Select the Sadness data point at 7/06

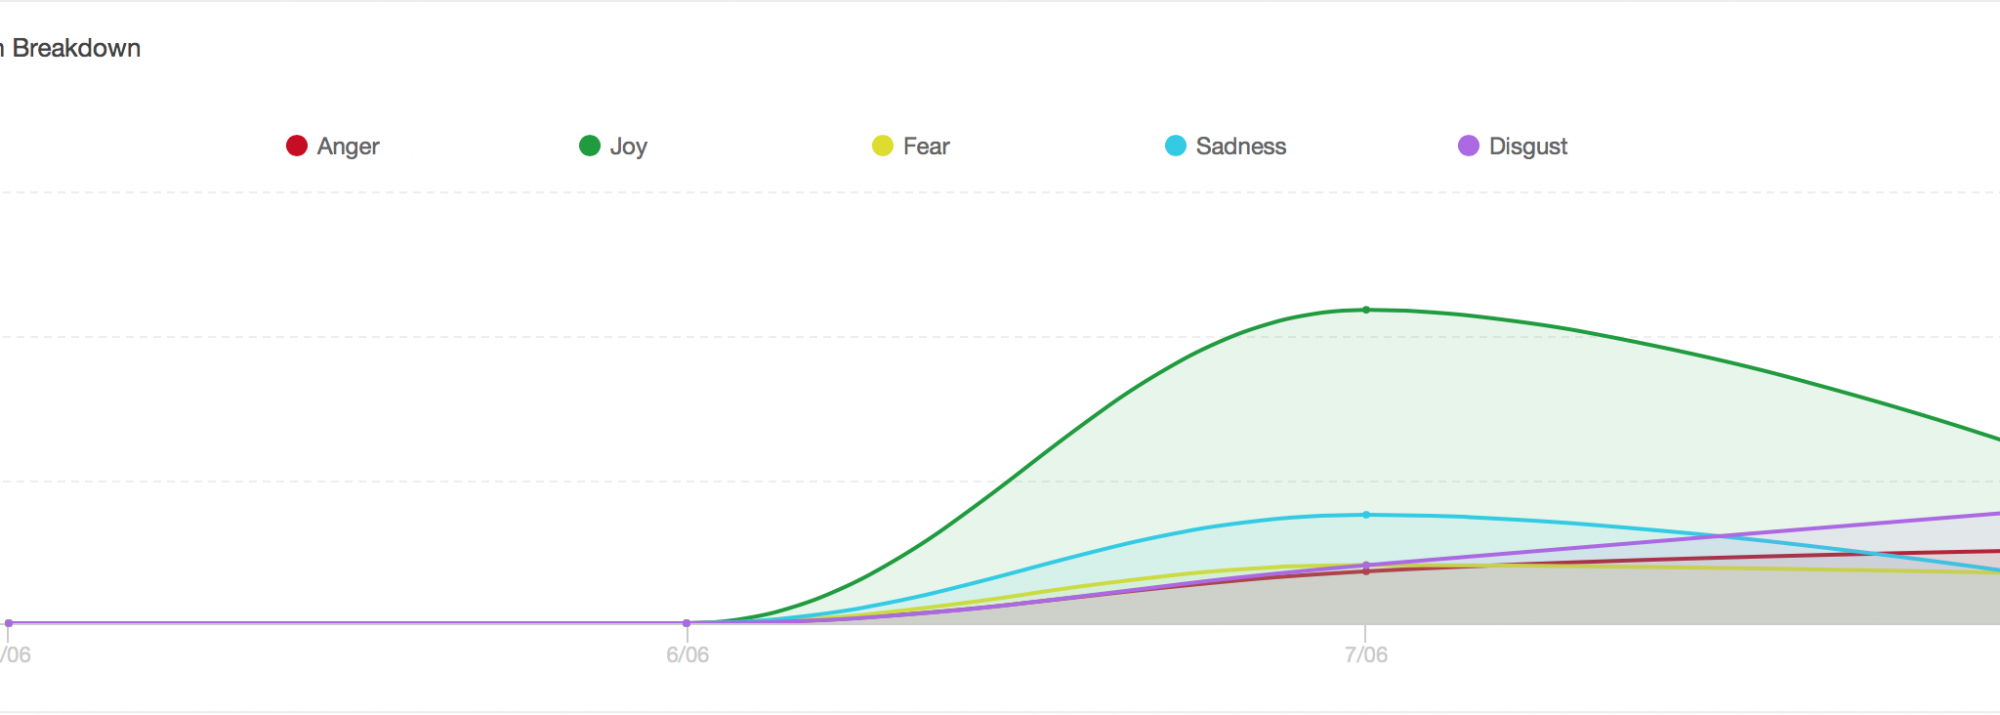point(1366,515)
